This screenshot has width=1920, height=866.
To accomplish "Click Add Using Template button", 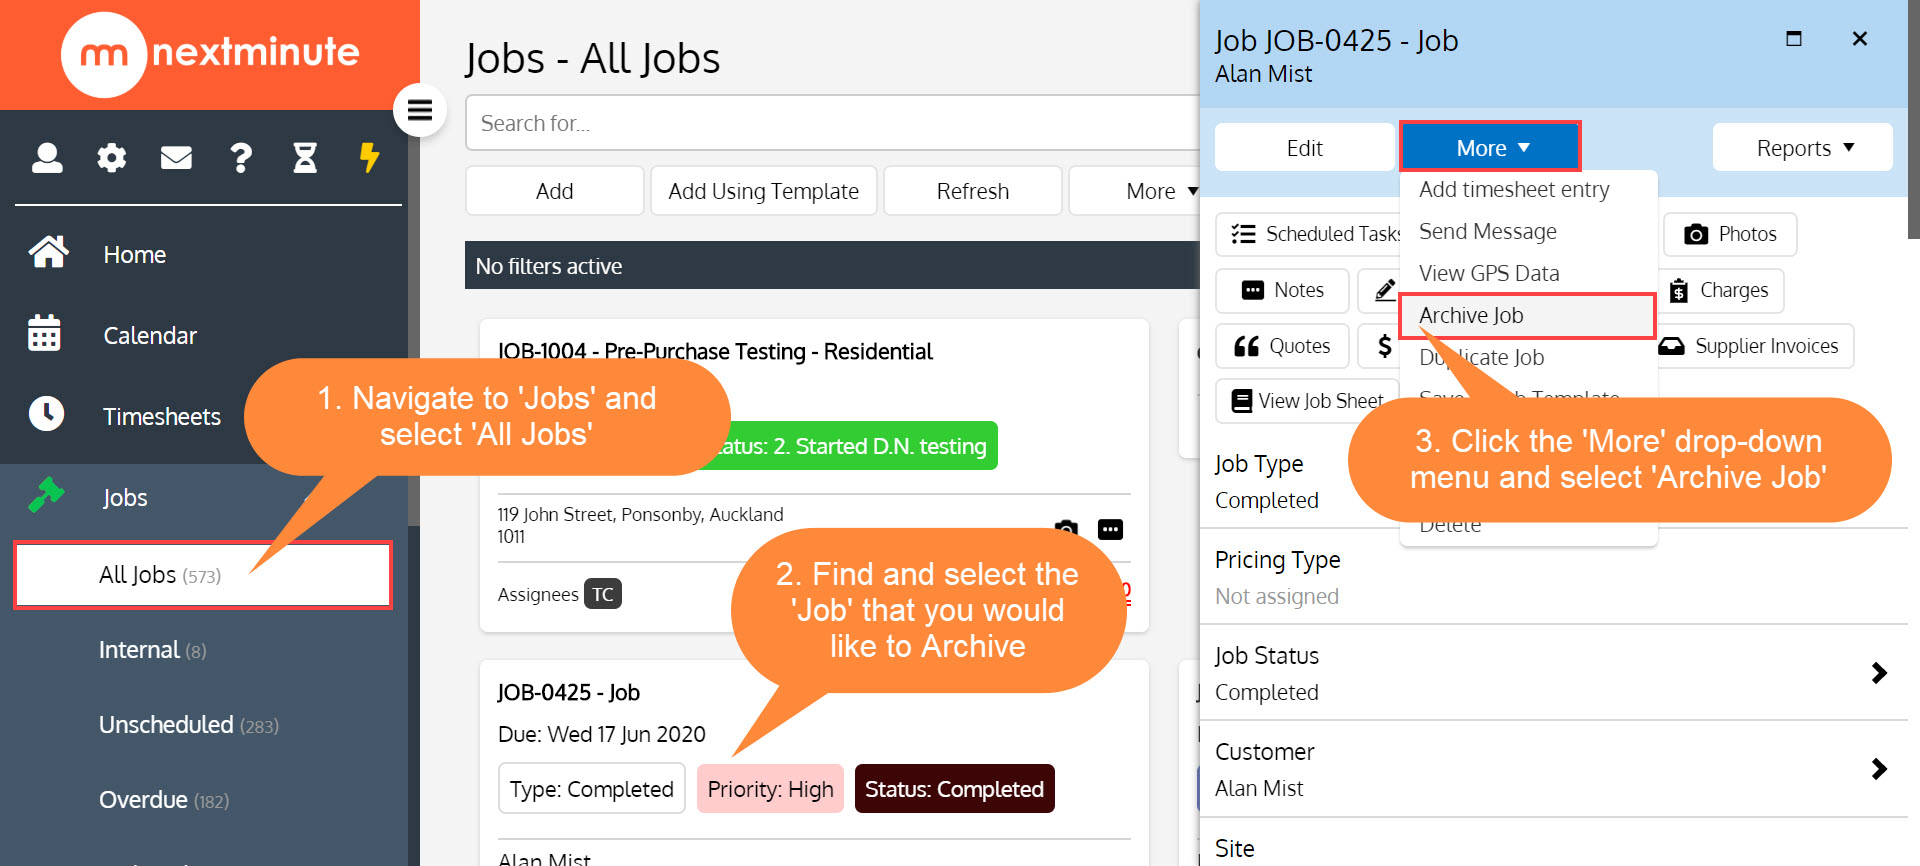I will point(764,191).
